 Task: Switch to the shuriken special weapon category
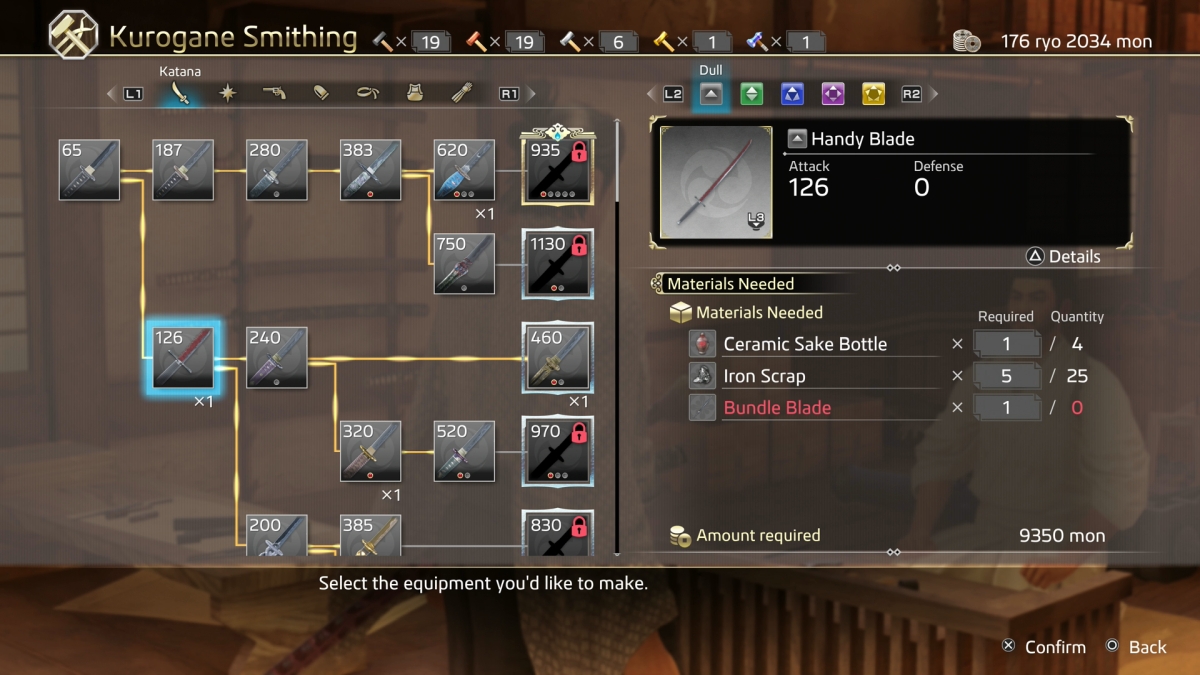[229, 94]
